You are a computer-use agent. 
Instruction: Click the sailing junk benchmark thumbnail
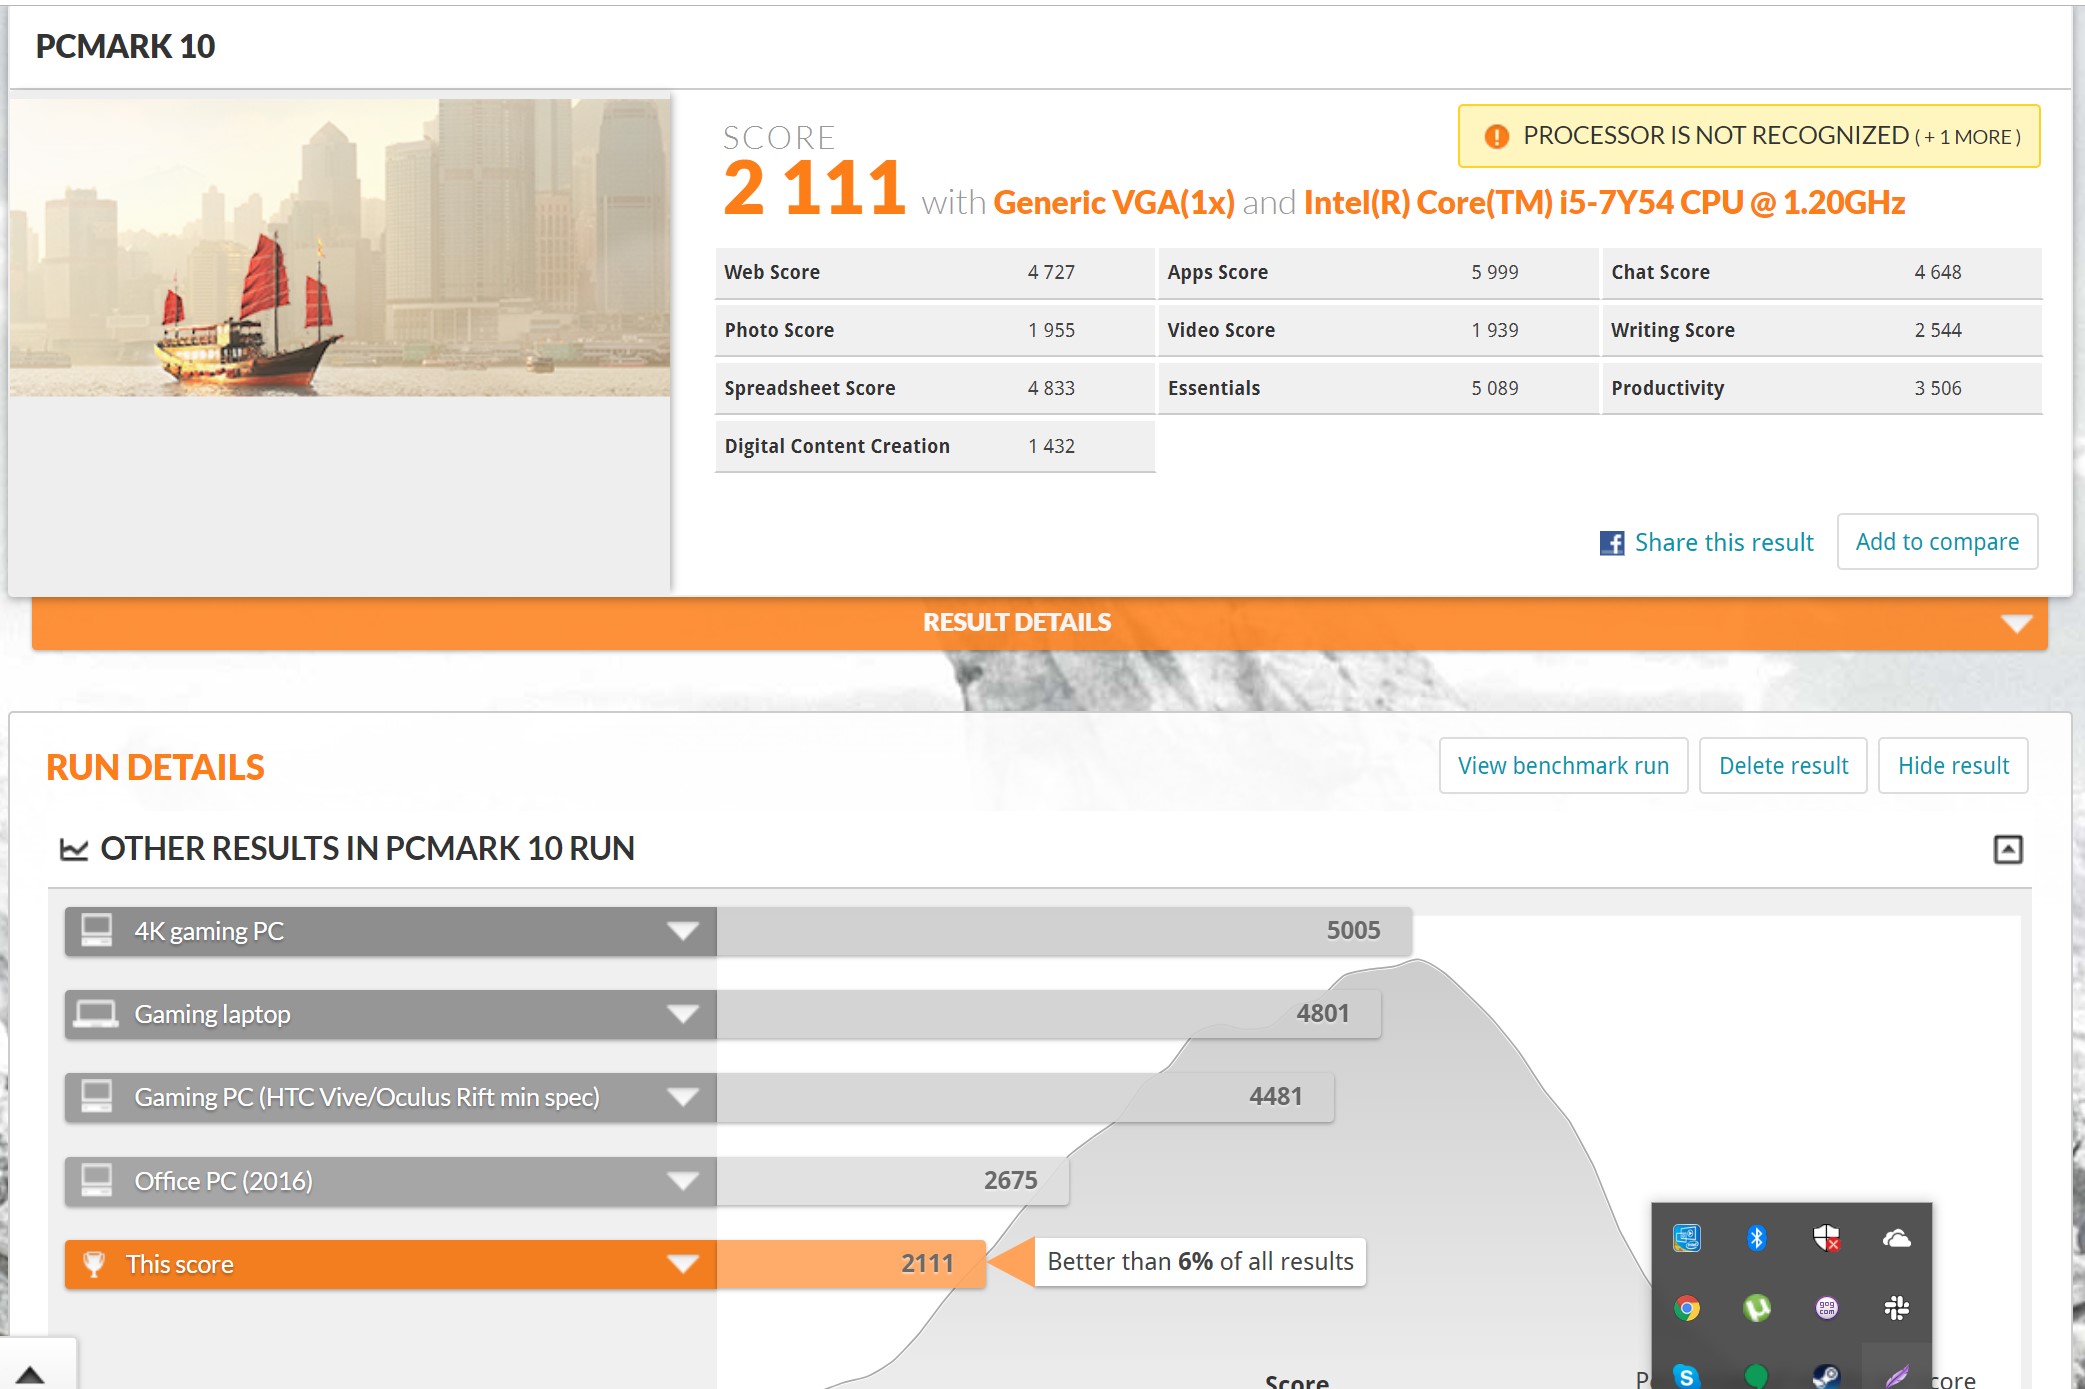tap(340, 247)
